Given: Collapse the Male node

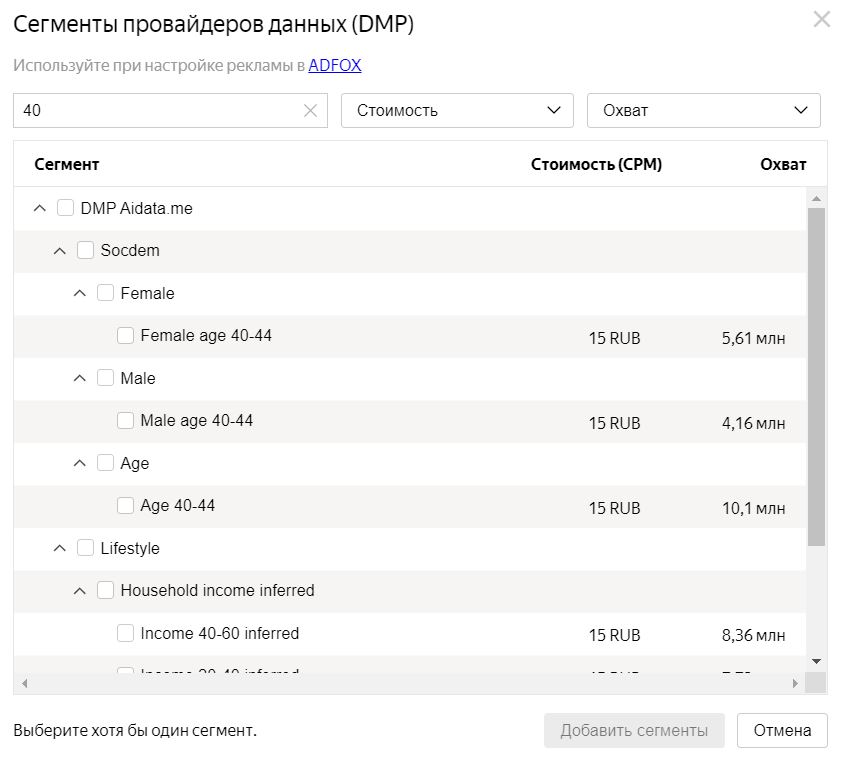Looking at the screenshot, I should pos(79,378).
